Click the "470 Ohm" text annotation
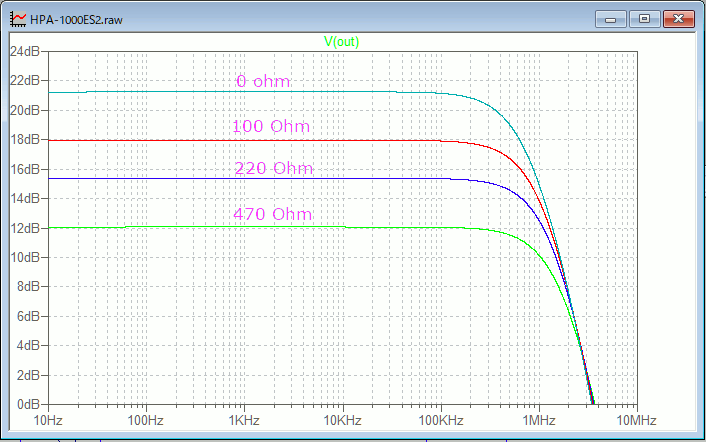 [272, 215]
